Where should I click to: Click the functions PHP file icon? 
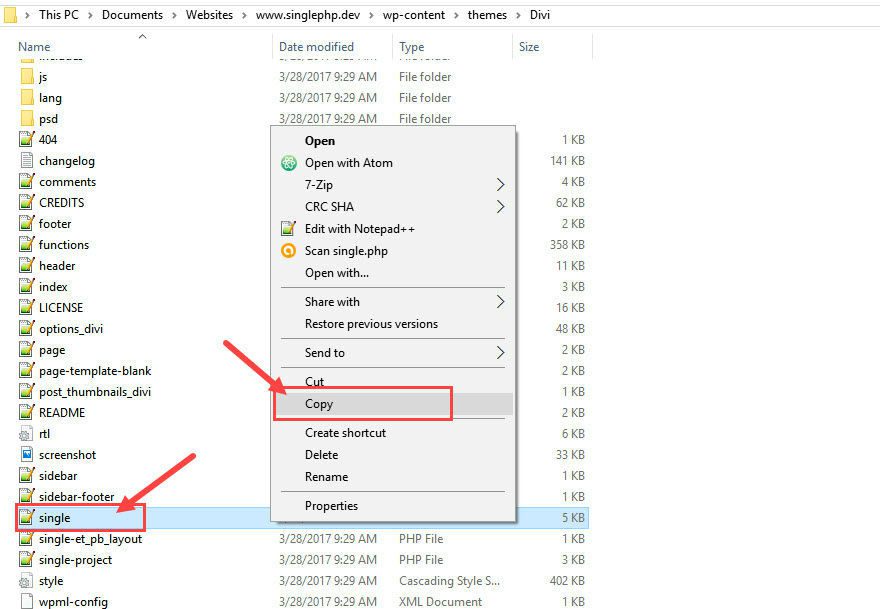[27, 245]
